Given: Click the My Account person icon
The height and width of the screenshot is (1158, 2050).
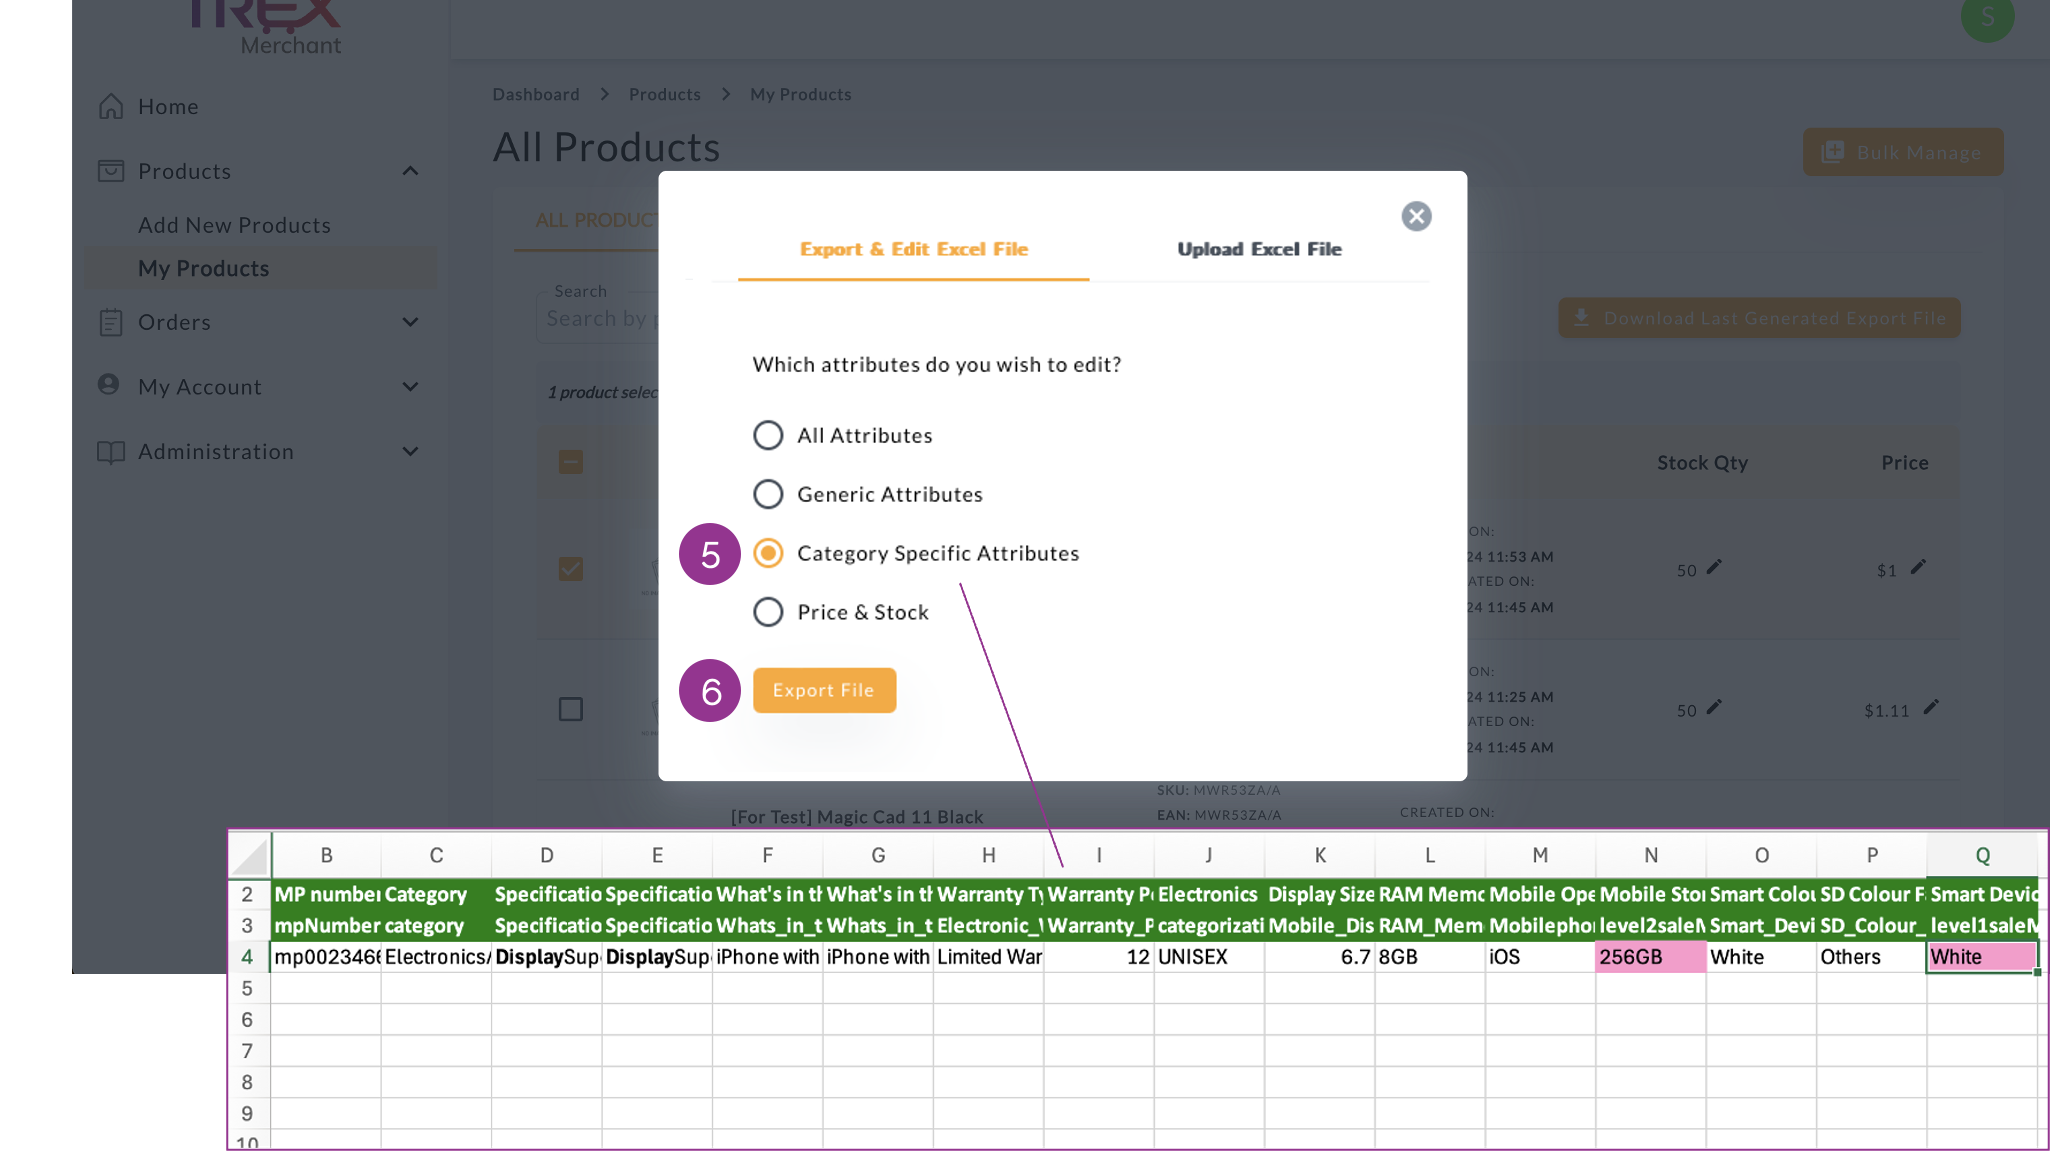Looking at the screenshot, I should click(x=109, y=385).
